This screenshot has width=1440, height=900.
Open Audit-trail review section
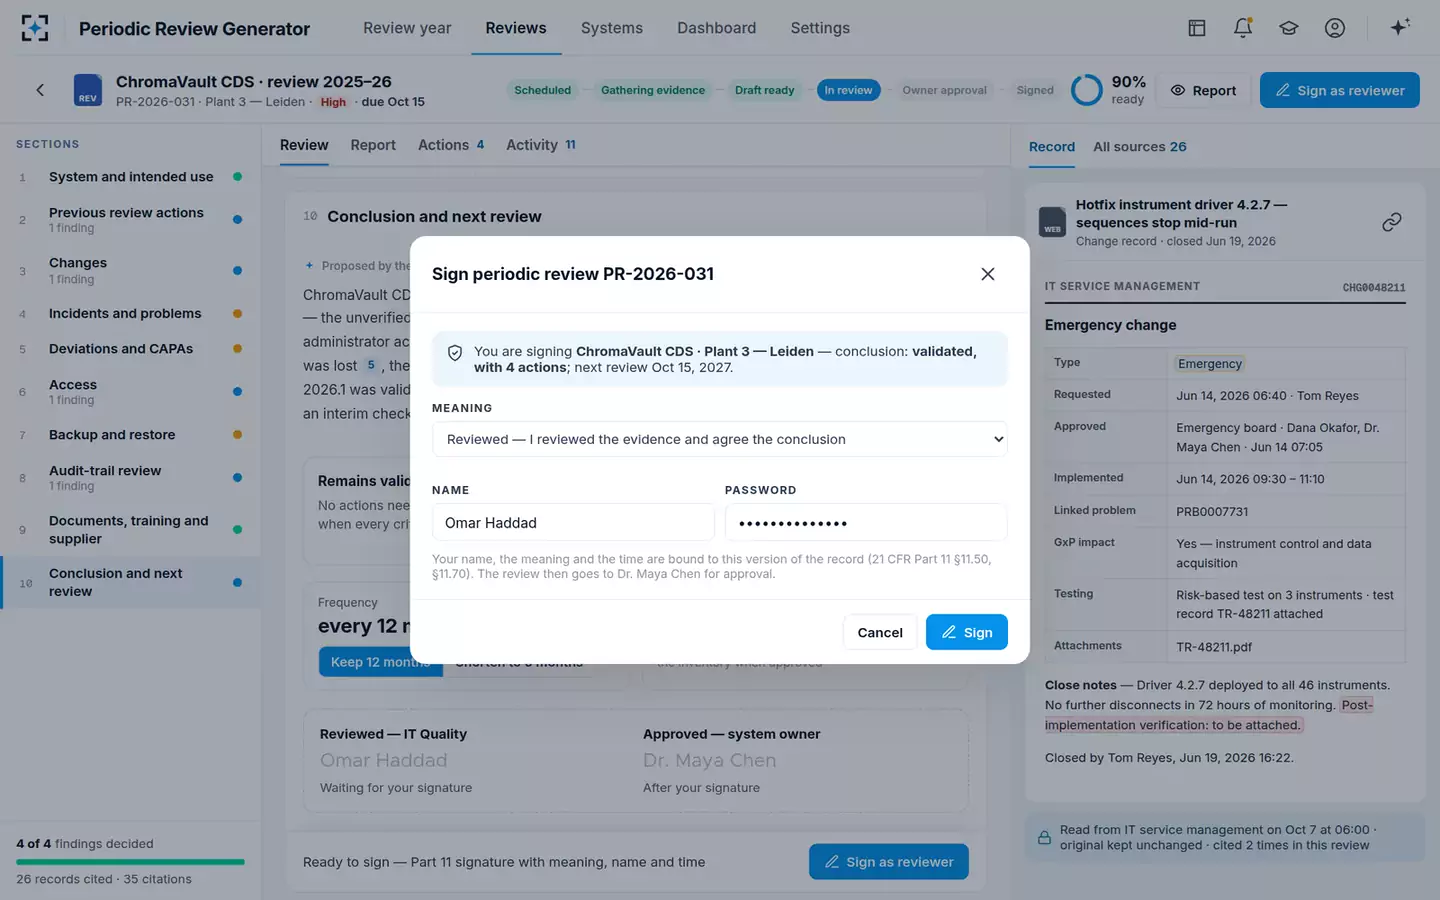130,478
